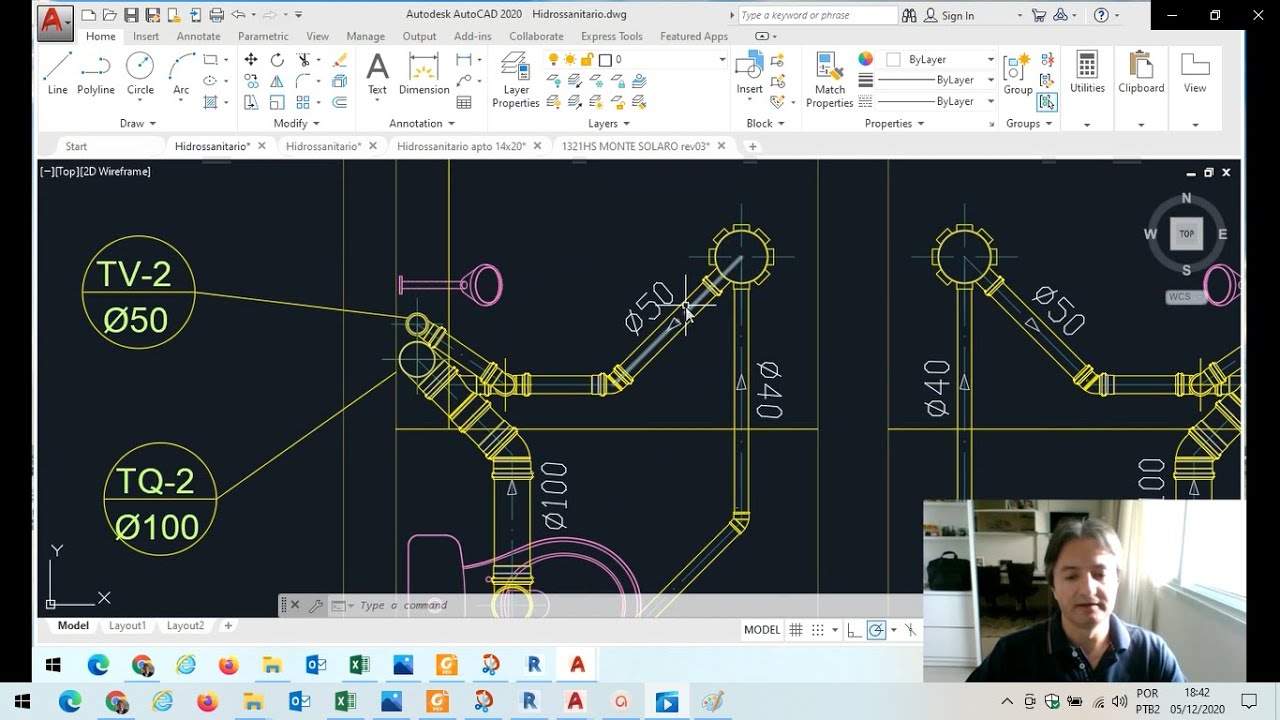
Task: Select the Line tool
Action: tap(57, 74)
